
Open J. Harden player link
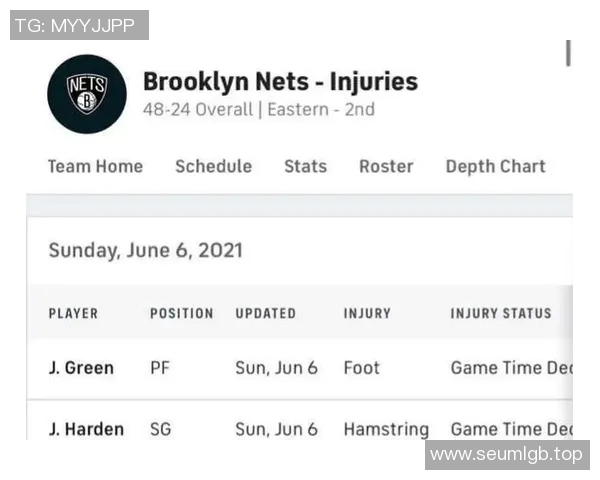(x=86, y=429)
